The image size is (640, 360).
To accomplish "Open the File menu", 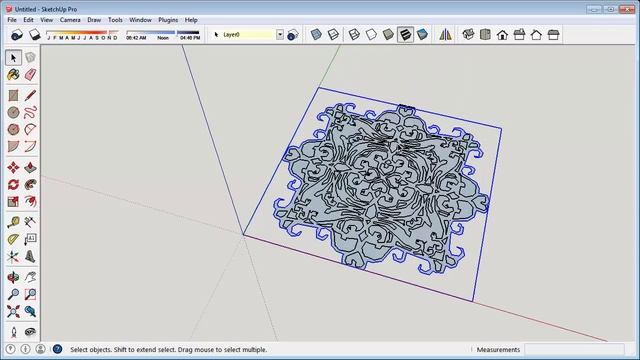I will pos(12,20).
